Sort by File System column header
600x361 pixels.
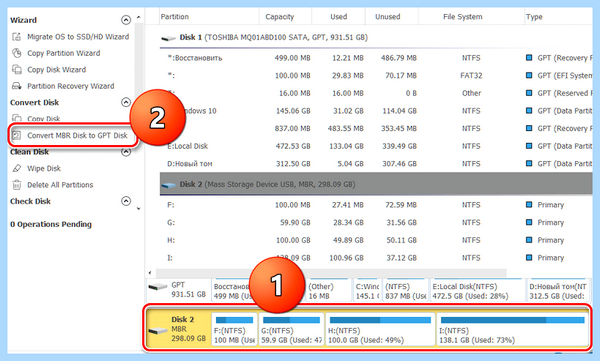pyautogui.click(x=463, y=17)
